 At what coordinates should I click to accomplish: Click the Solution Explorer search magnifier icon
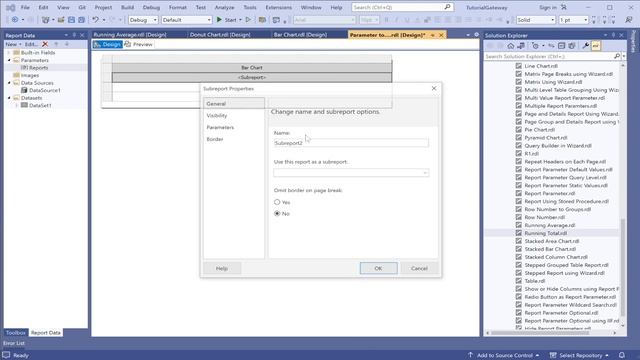coord(617,56)
